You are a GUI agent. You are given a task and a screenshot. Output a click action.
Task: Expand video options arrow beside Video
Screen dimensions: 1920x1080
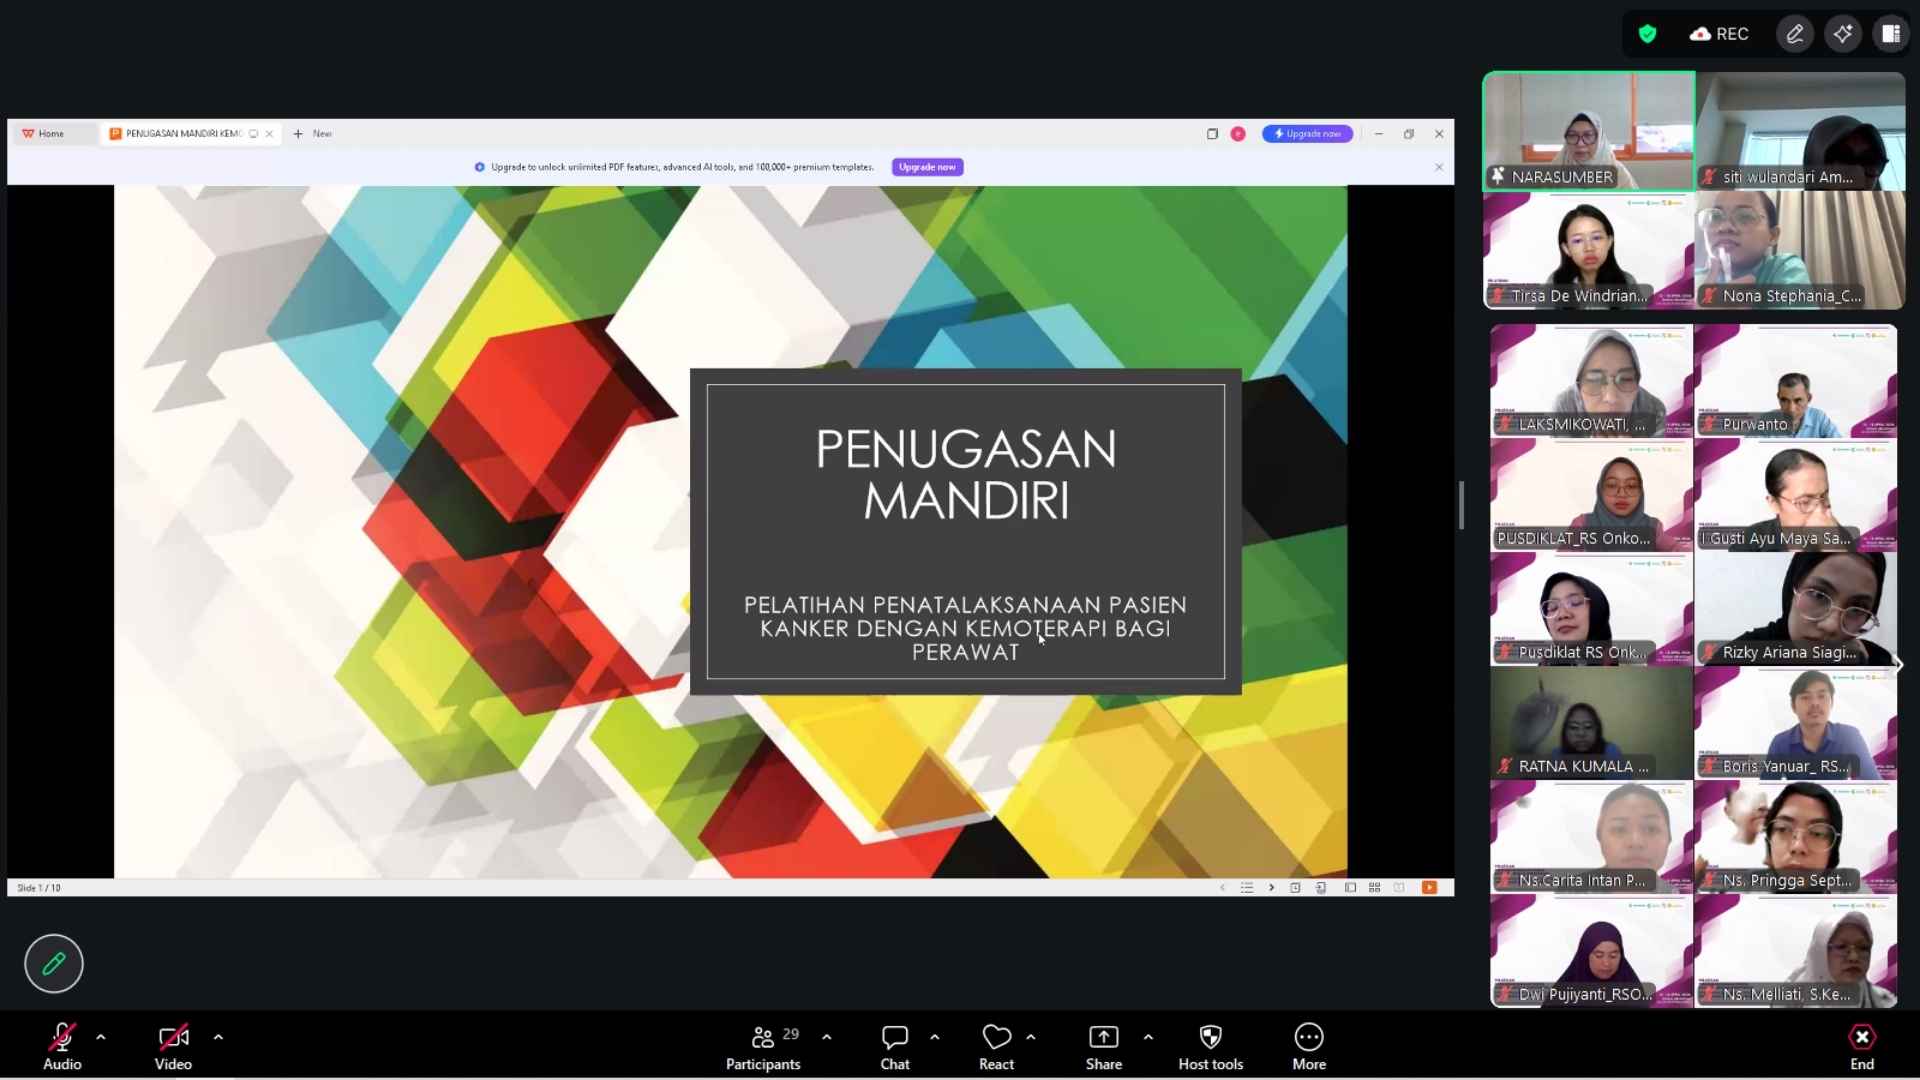[218, 1037]
